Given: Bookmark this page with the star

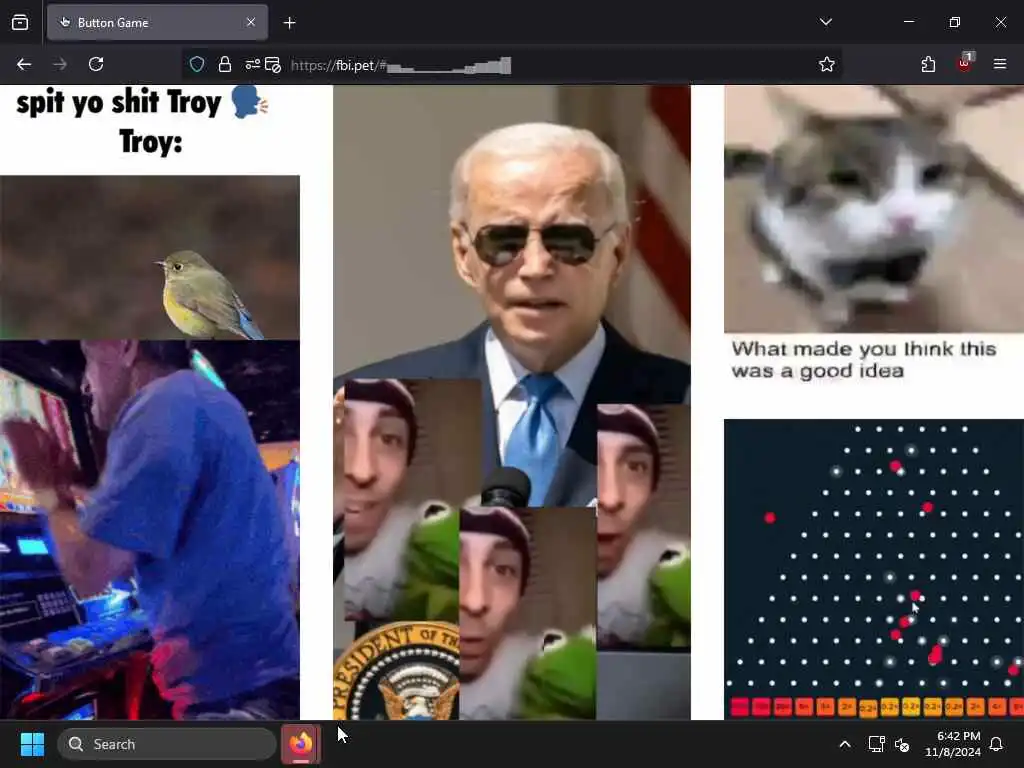Looking at the screenshot, I should click(827, 64).
